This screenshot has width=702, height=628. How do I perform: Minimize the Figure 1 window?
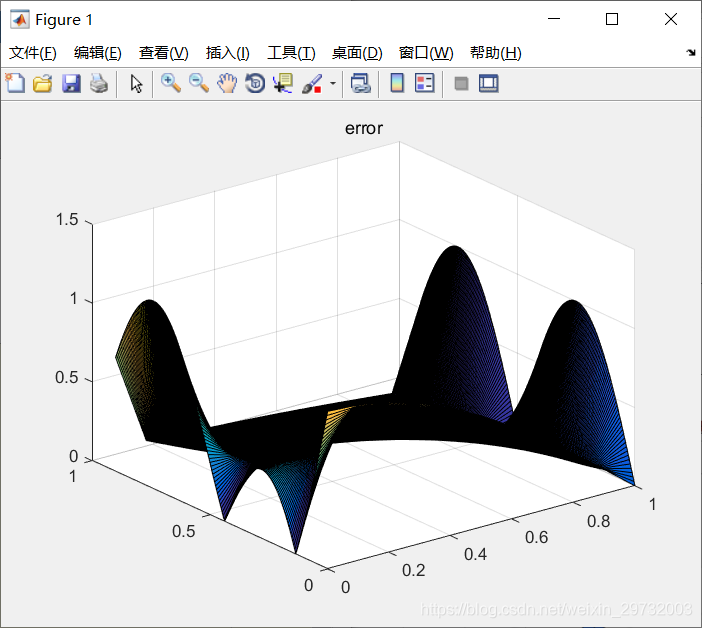click(x=554, y=19)
